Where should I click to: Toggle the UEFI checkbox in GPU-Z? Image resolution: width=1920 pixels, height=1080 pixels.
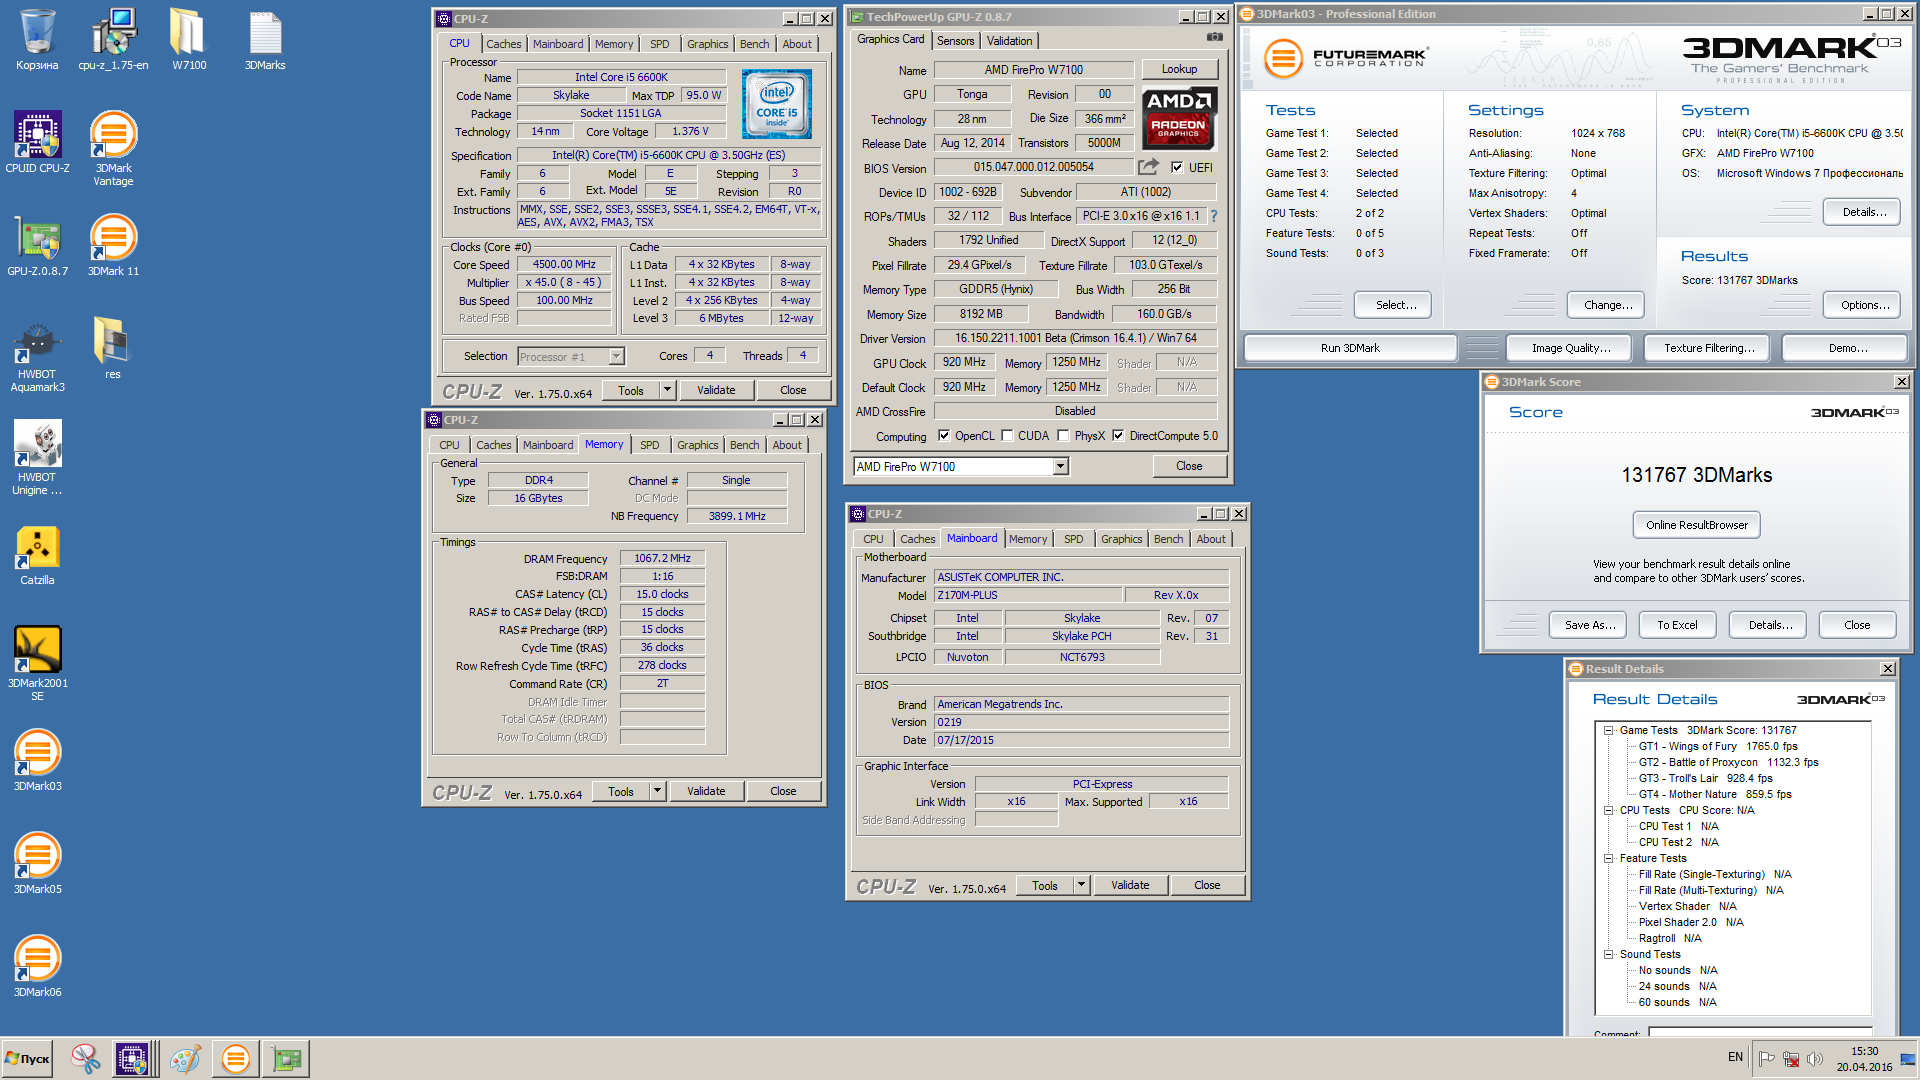(1177, 168)
